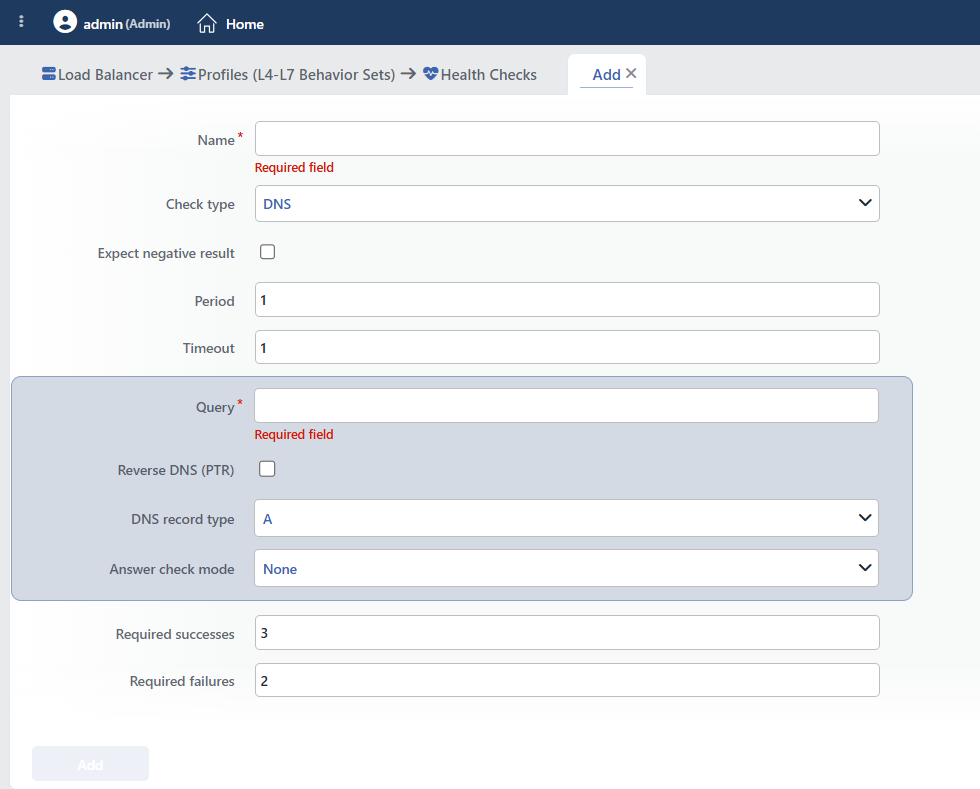Click the admin user avatar icon
The image size is (980, 789).
tap(65, 22)
